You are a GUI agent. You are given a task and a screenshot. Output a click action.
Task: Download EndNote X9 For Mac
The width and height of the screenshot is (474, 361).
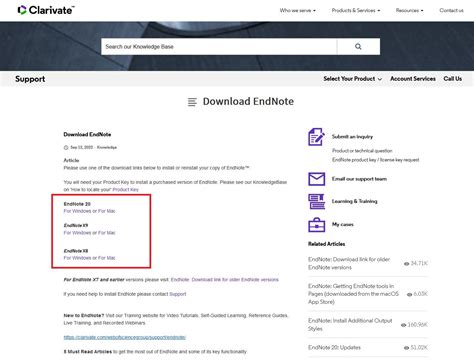point(107,233)
